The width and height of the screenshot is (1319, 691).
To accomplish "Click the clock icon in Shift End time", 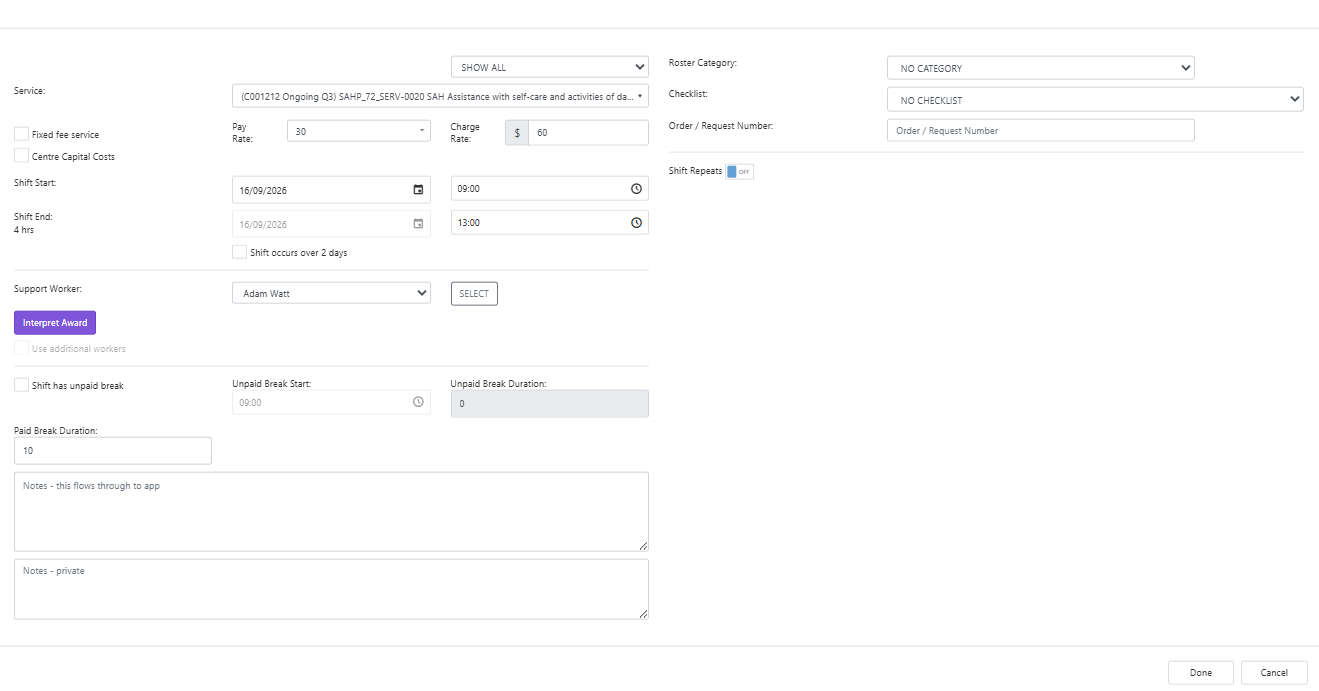I will 636,223.
